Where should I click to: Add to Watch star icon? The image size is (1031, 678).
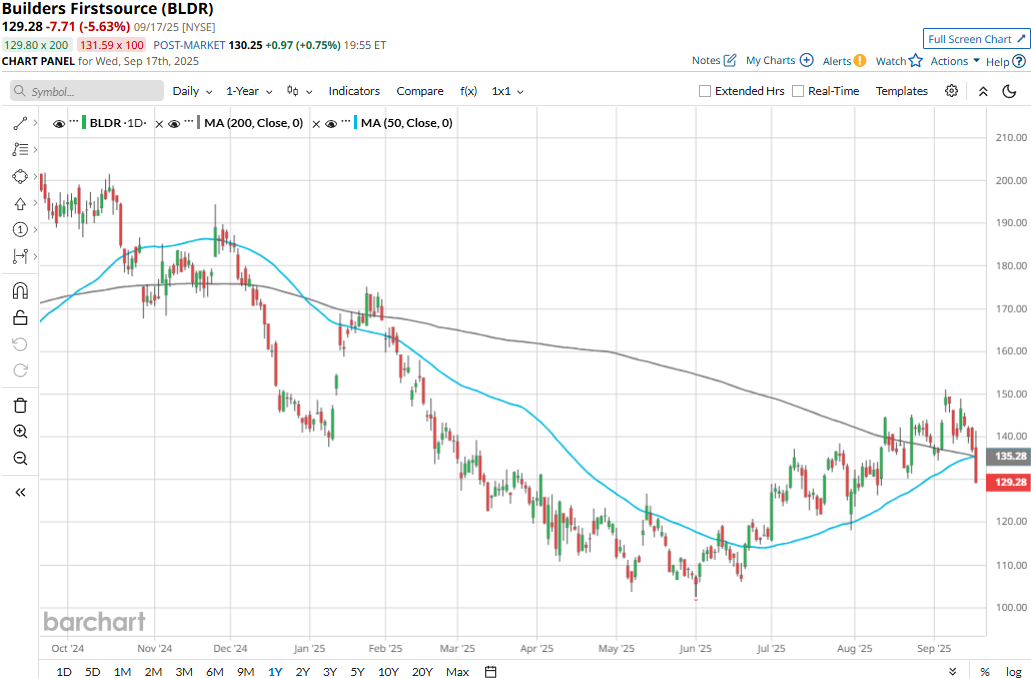(x=915, y=61)
